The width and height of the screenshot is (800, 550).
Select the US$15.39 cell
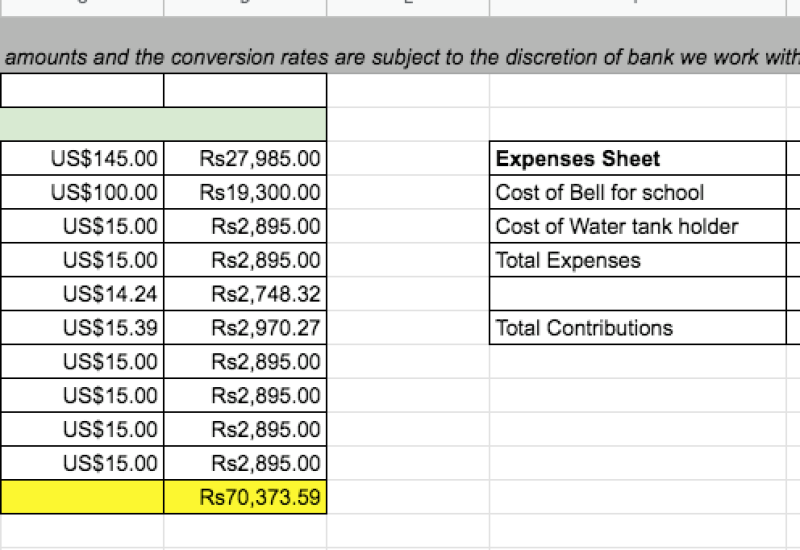82,328
